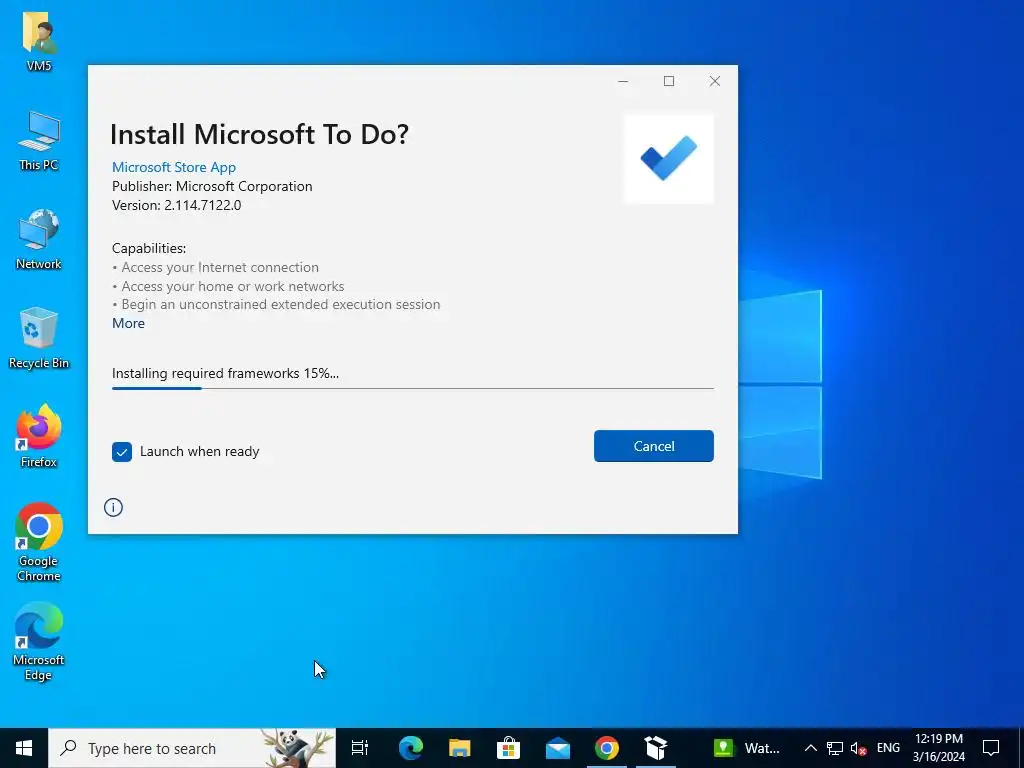Open the Windows Start menu
This screenshot has width=1024, height=768.
(24, 748)
